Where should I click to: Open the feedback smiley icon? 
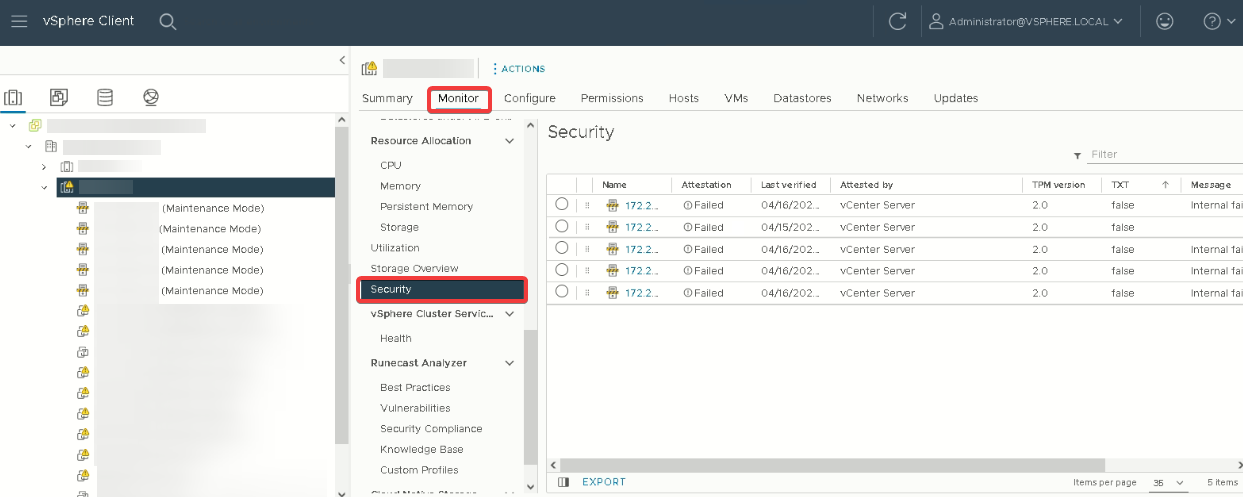coord(1164,21)
